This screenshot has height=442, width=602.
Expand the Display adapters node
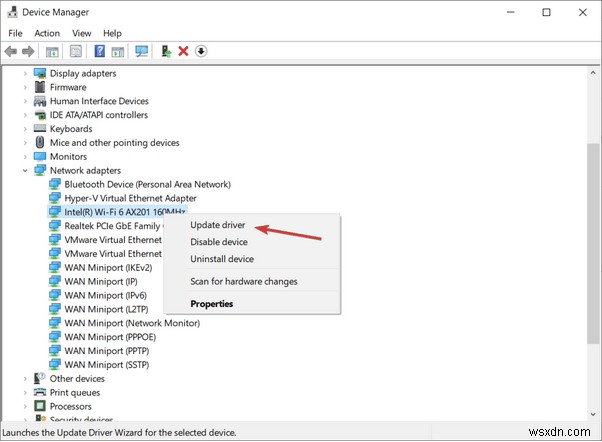[x=25, y=73]
